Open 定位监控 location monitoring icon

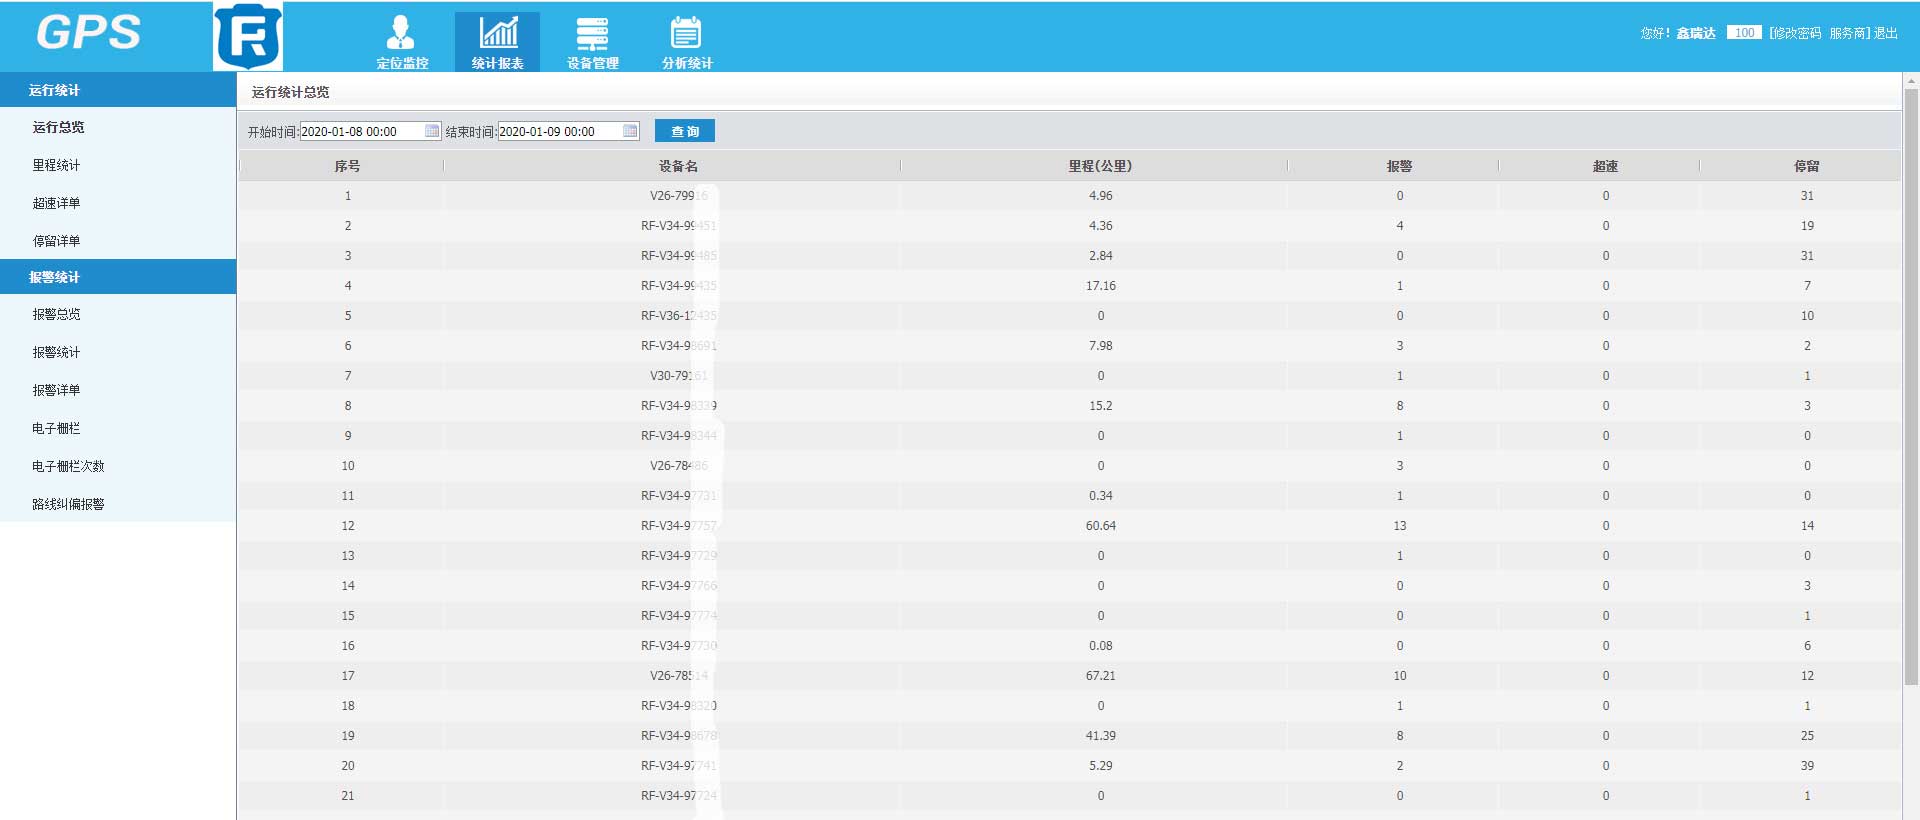401,34
